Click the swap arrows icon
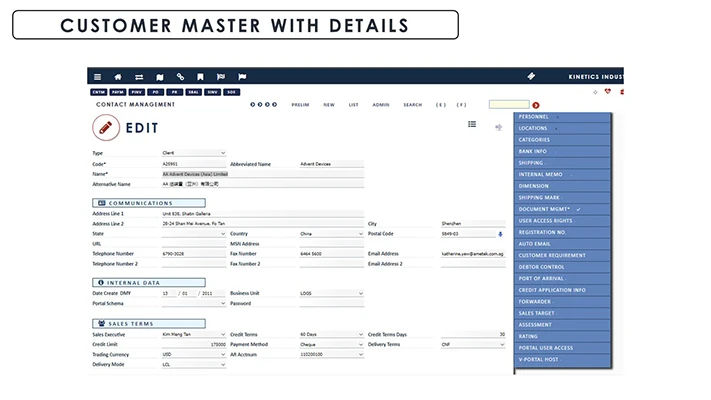This screenshot has height=400, width=711. [139, 77]
